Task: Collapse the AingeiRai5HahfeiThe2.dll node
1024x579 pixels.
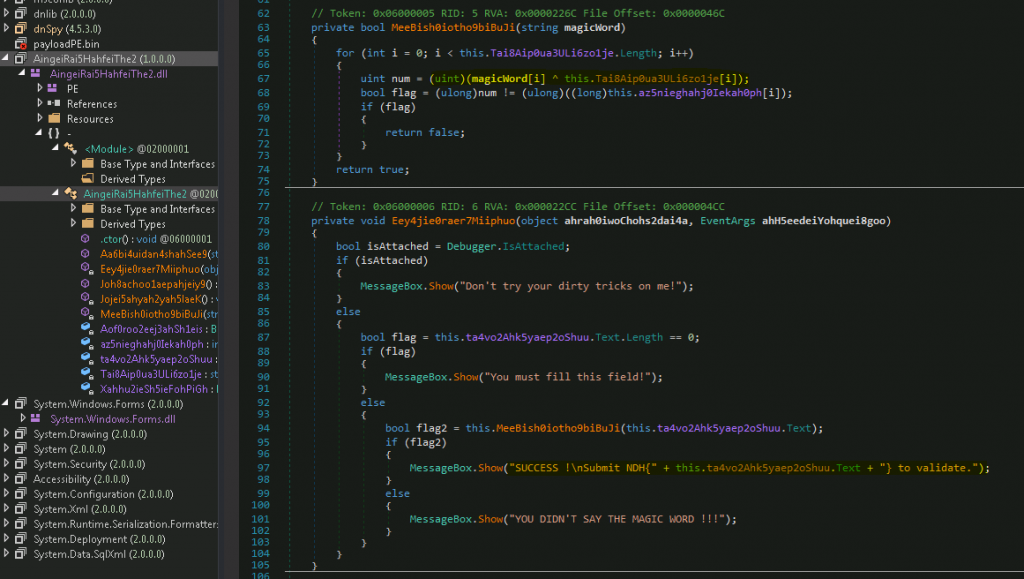Action: coord(21,73)
